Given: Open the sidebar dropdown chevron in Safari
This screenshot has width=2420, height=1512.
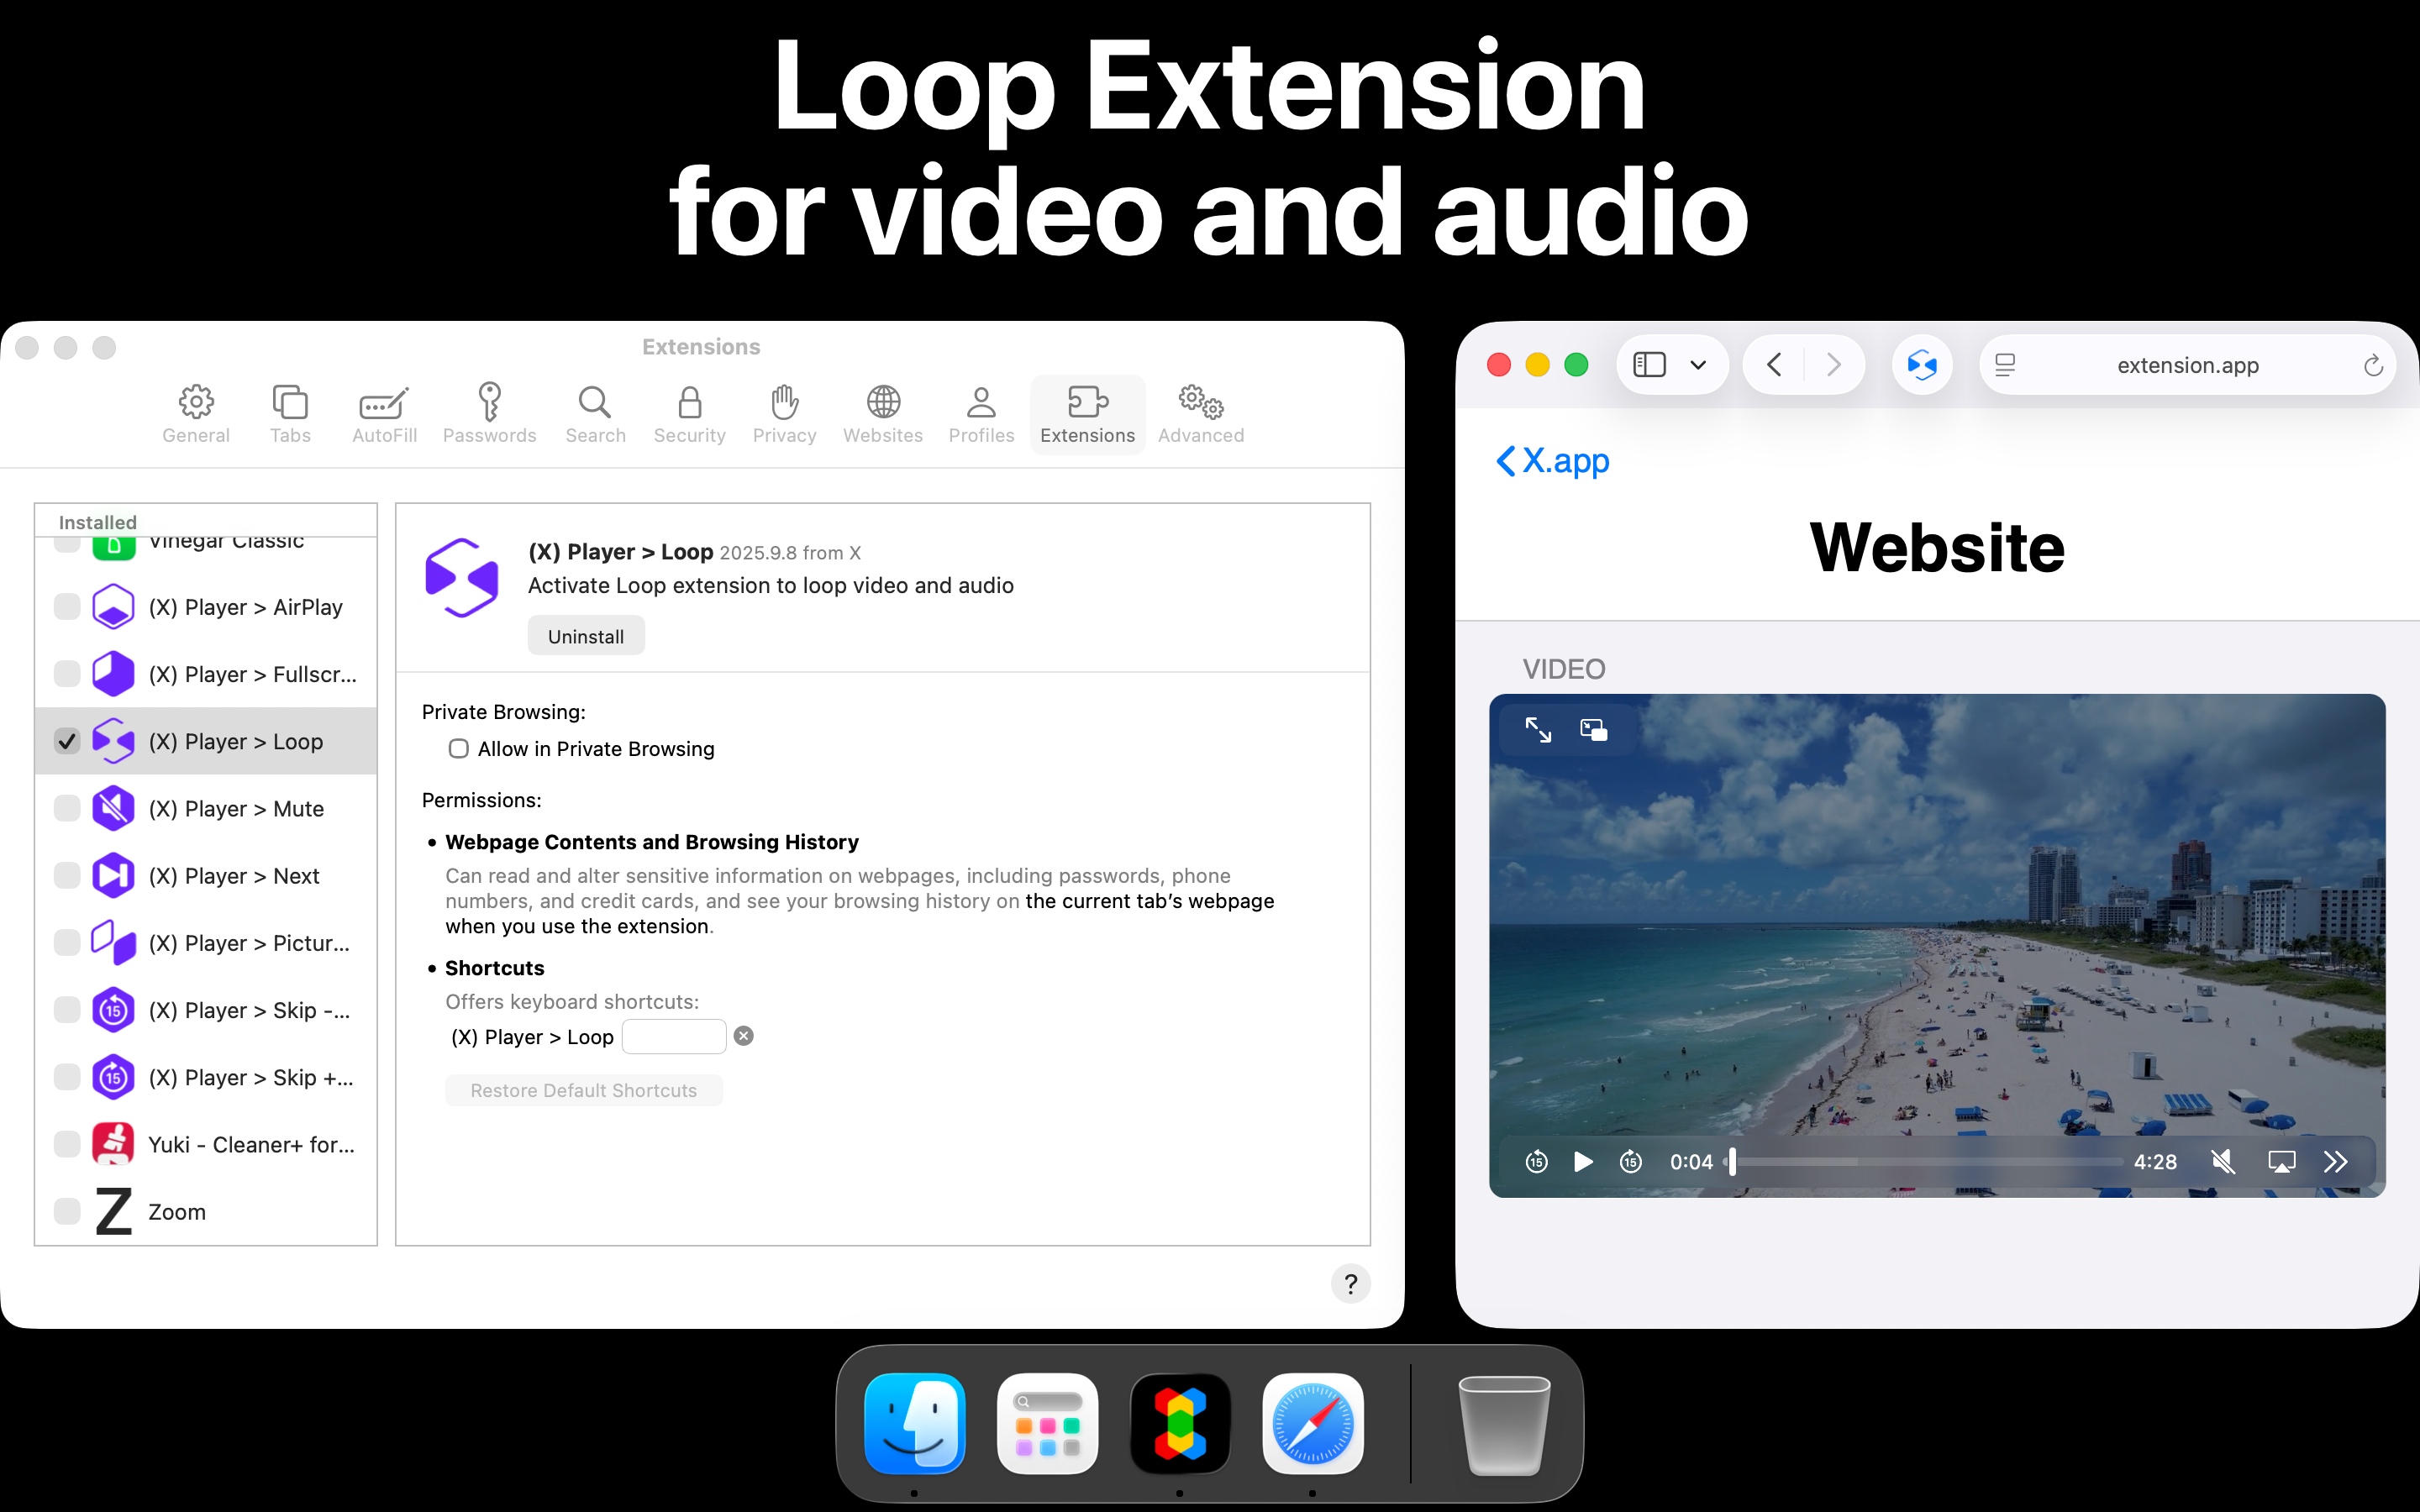Looking at the screenshot, I should pyautogui.click(x=1698, y=365).
